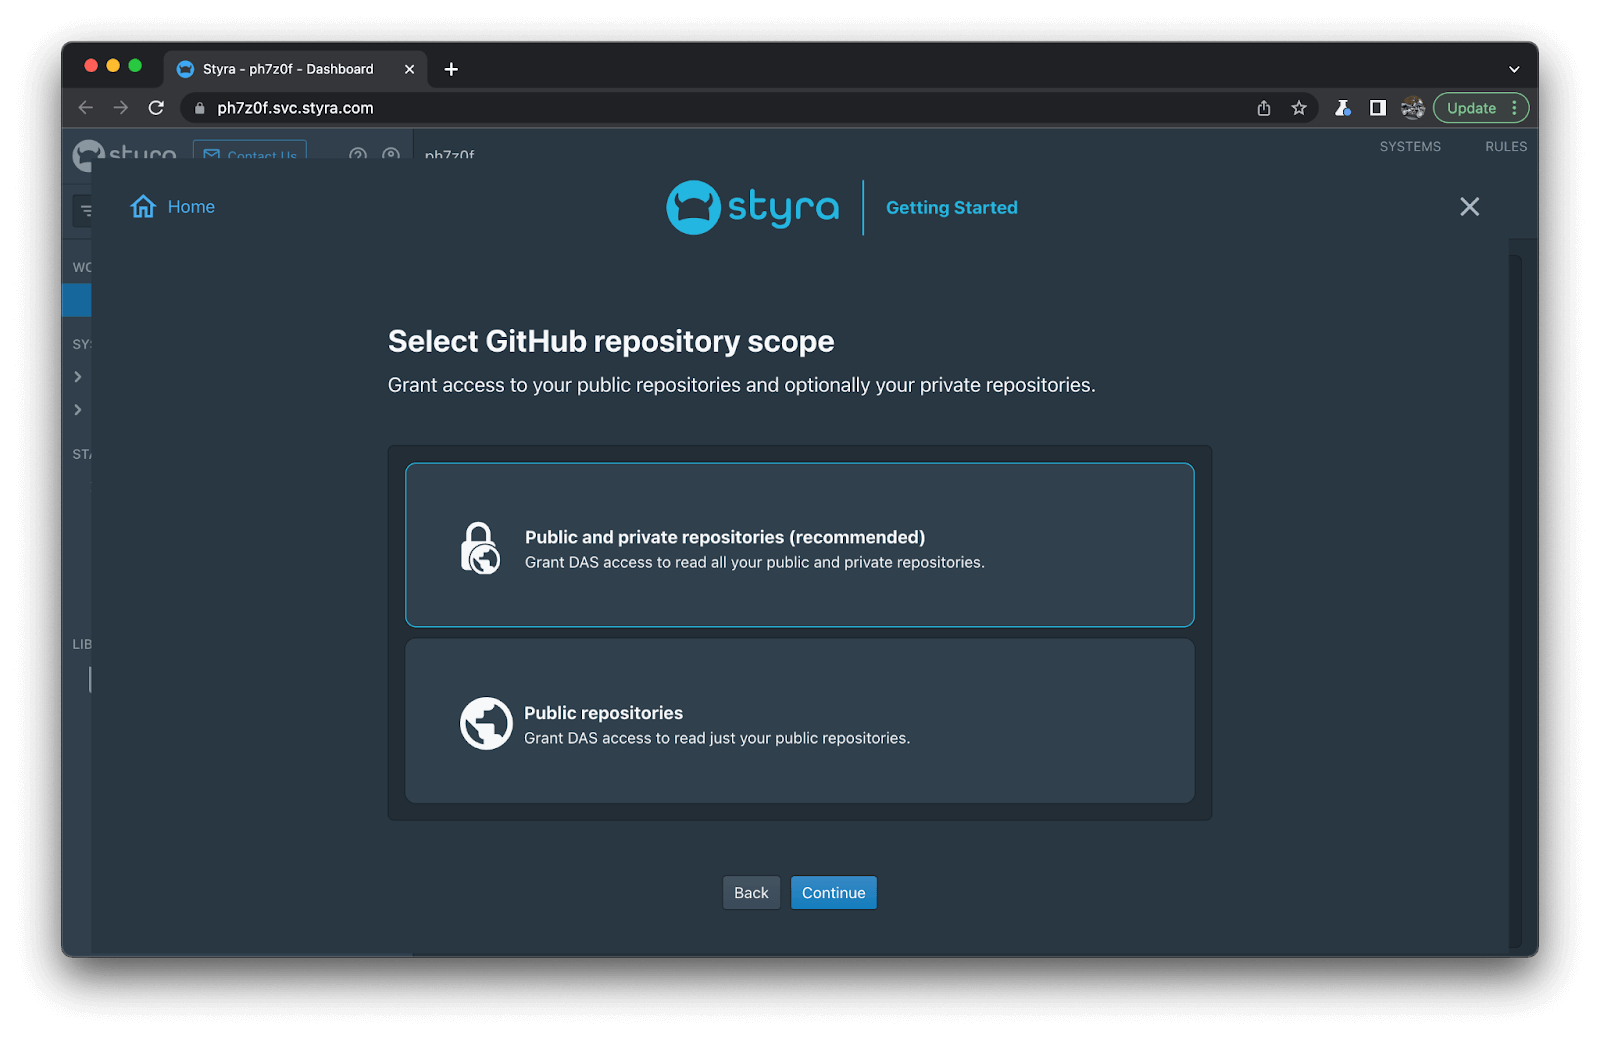
Task: Close the Getting Started dialog
Action: click(x=1469, y=207)
